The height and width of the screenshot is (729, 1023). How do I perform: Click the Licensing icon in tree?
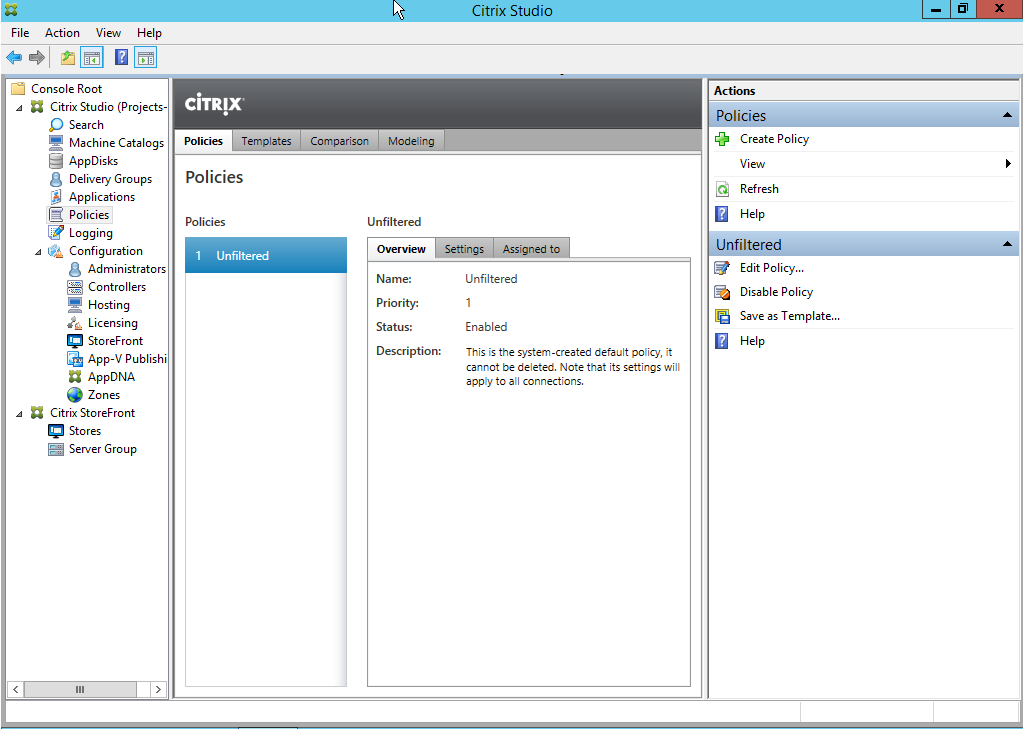[x=75, y=323]
